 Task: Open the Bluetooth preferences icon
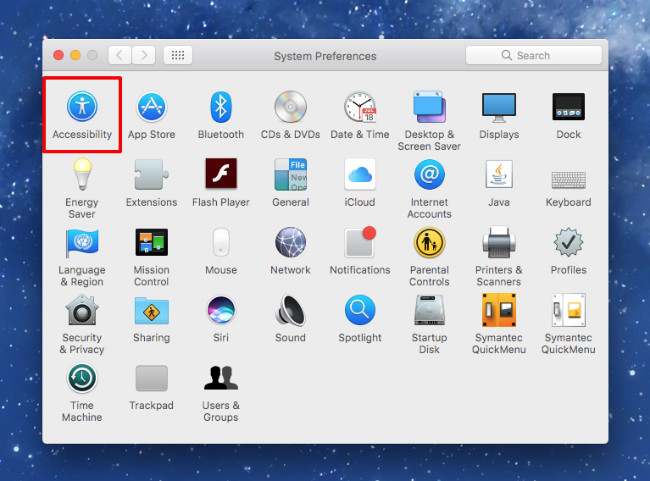220,107
